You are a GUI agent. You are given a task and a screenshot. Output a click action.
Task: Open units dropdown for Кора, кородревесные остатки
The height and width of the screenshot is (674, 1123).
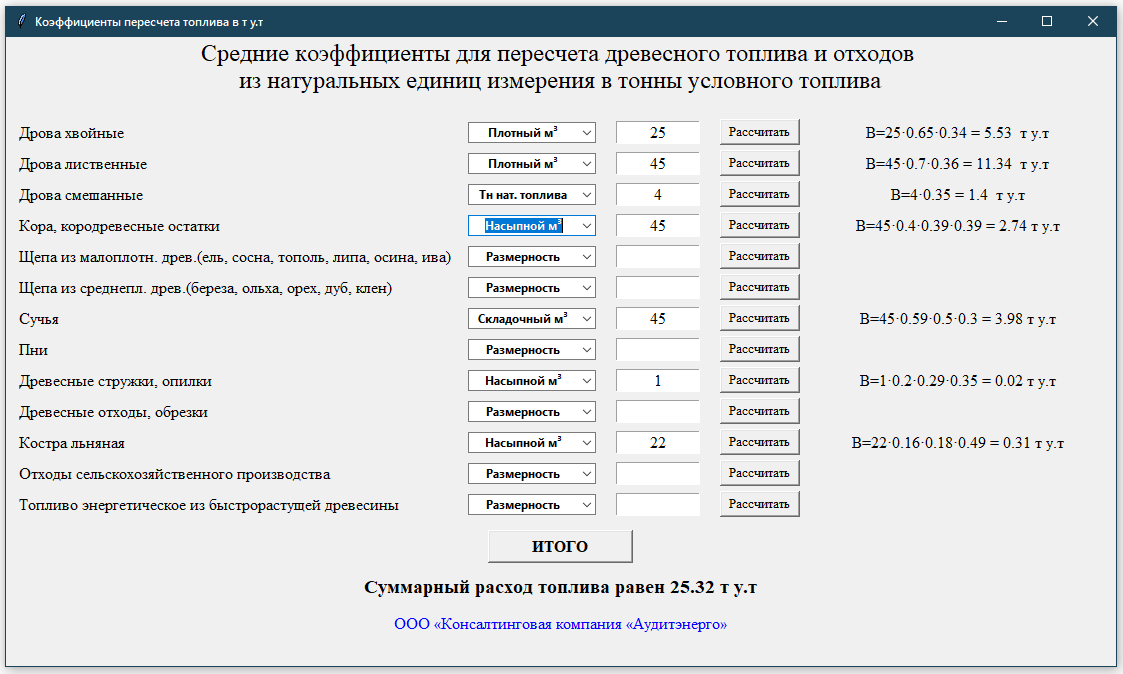(x=531, y=226)
